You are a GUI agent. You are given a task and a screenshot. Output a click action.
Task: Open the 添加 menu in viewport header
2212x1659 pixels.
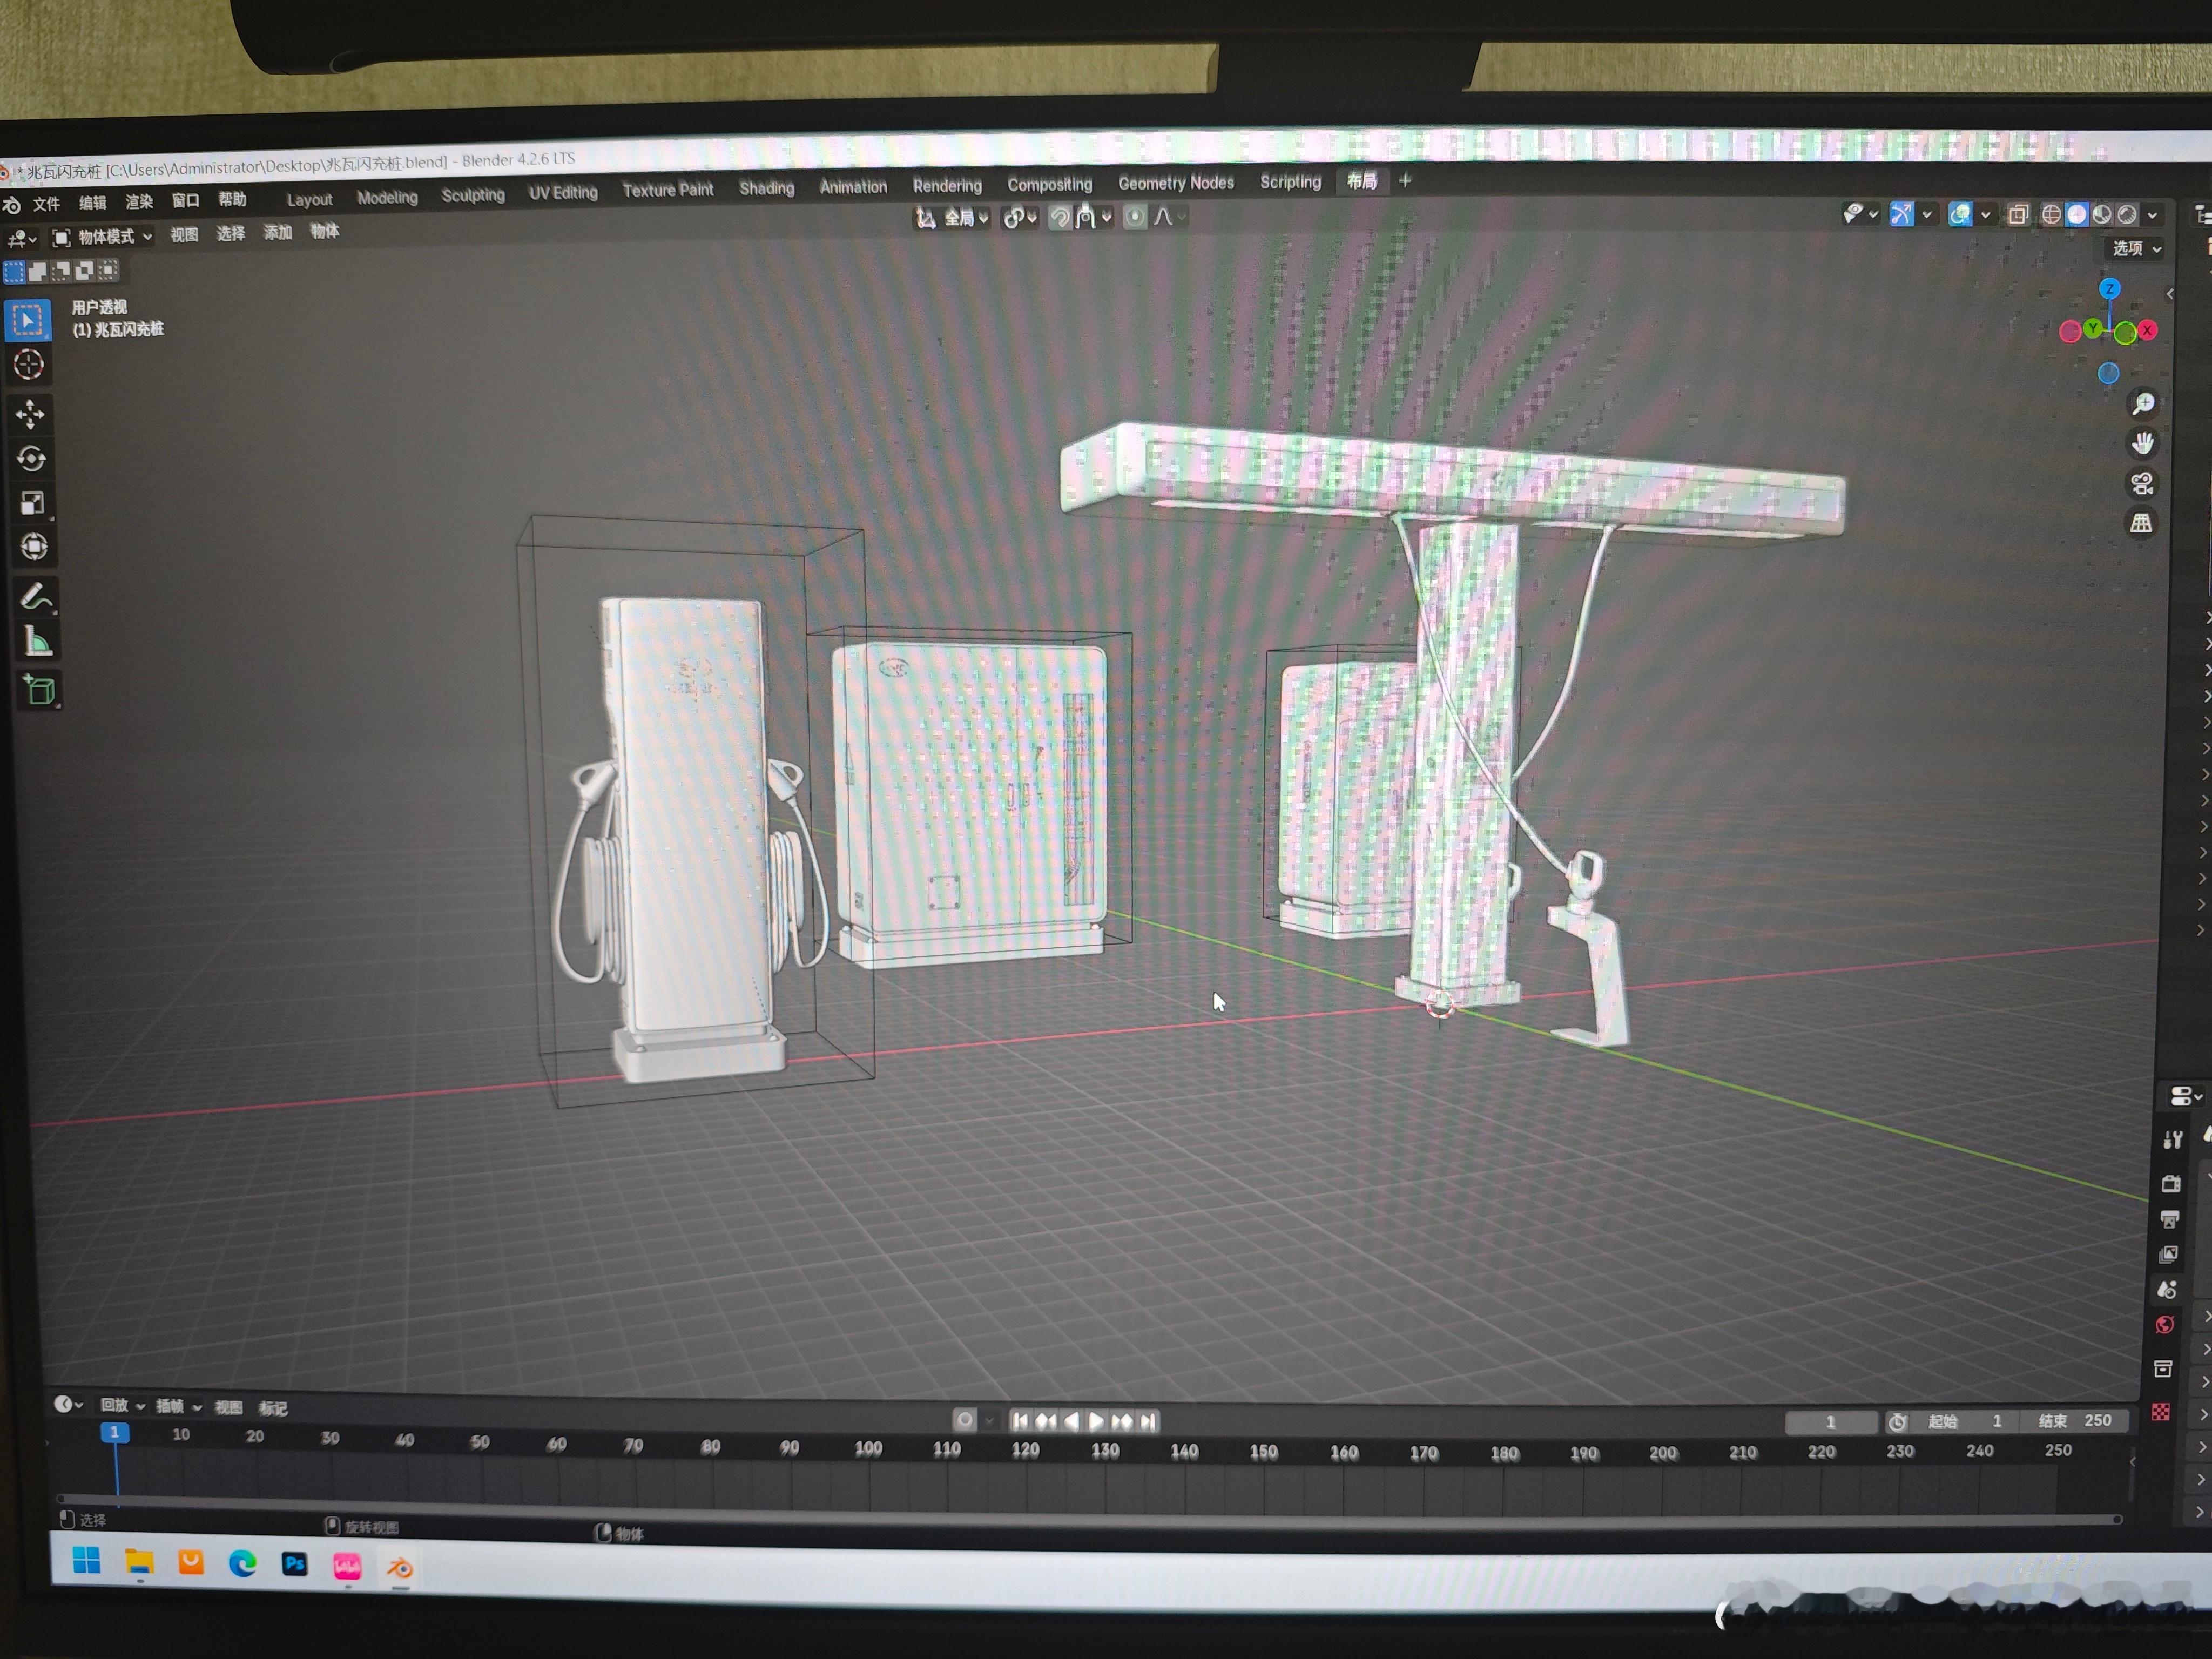(277, 233)
